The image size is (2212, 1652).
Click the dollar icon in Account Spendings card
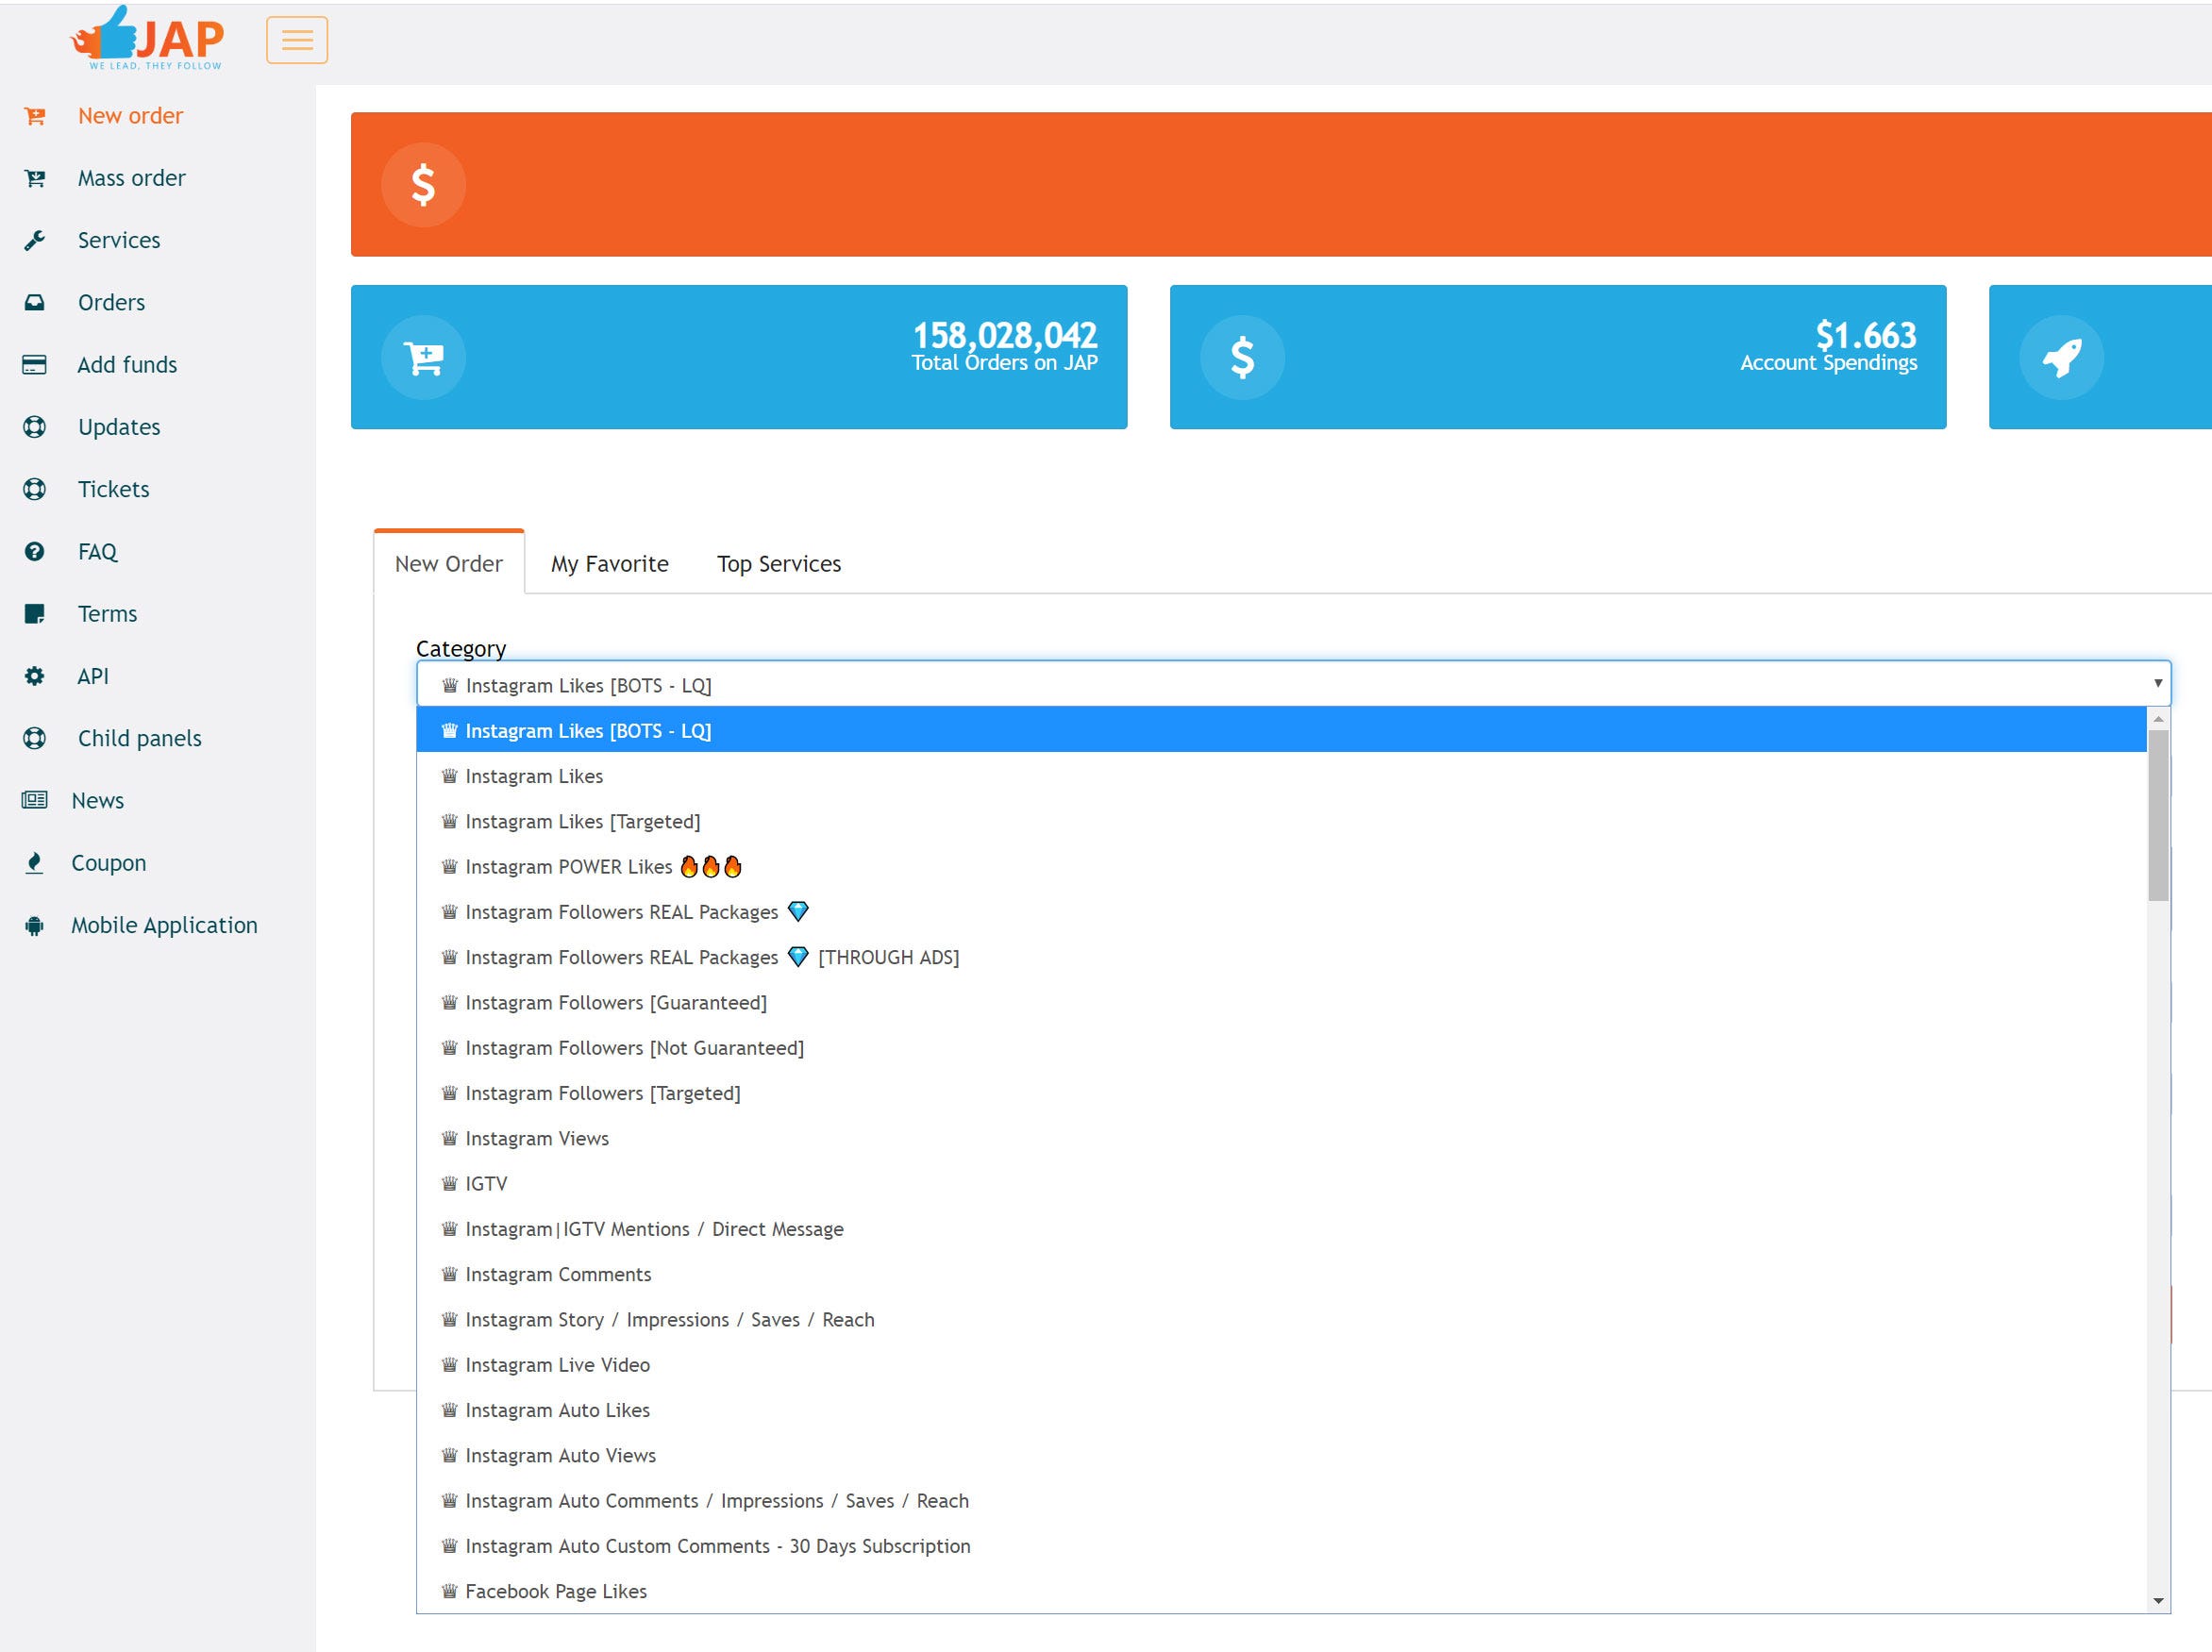click(x=1242, y=357)
